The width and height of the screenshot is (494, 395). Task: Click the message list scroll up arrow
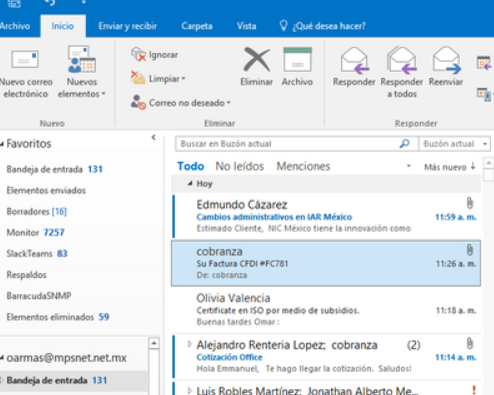click(x=488, y=163)
